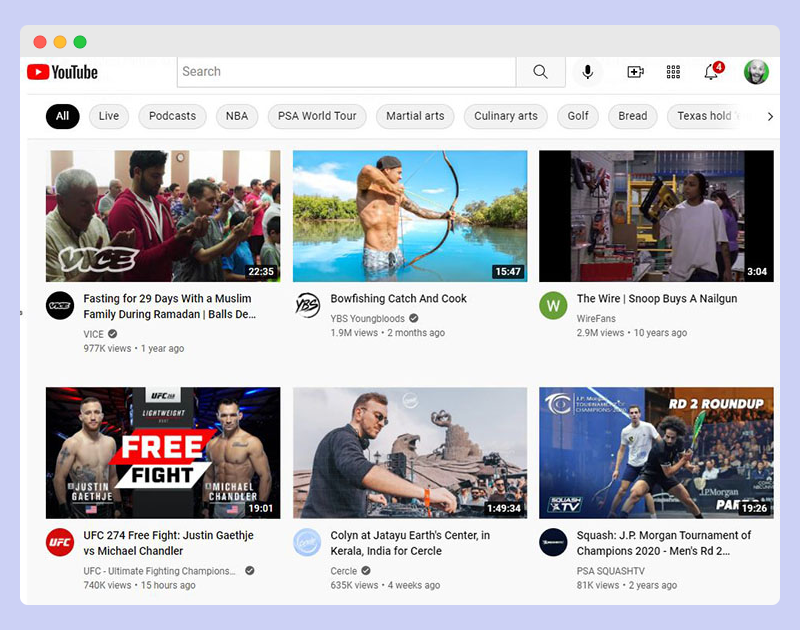Open title 'Colyn at Jatayu Earth's Center'
Screen dimensions: 800x630
pos(410,543)
